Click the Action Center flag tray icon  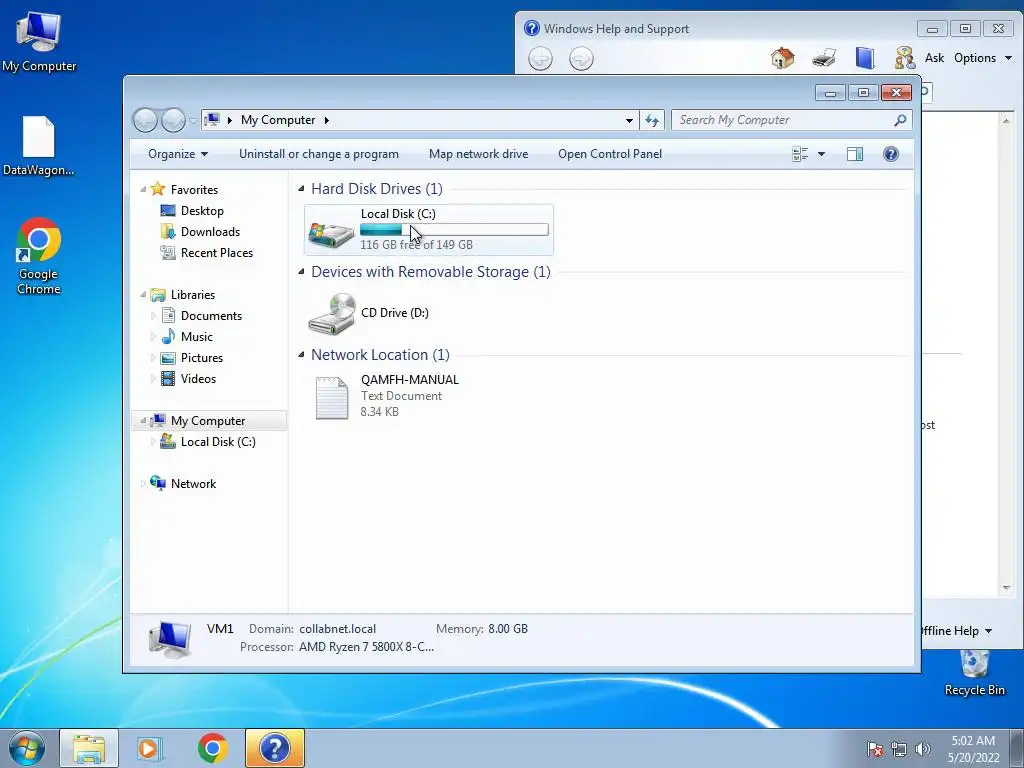(x=874, y=749)
